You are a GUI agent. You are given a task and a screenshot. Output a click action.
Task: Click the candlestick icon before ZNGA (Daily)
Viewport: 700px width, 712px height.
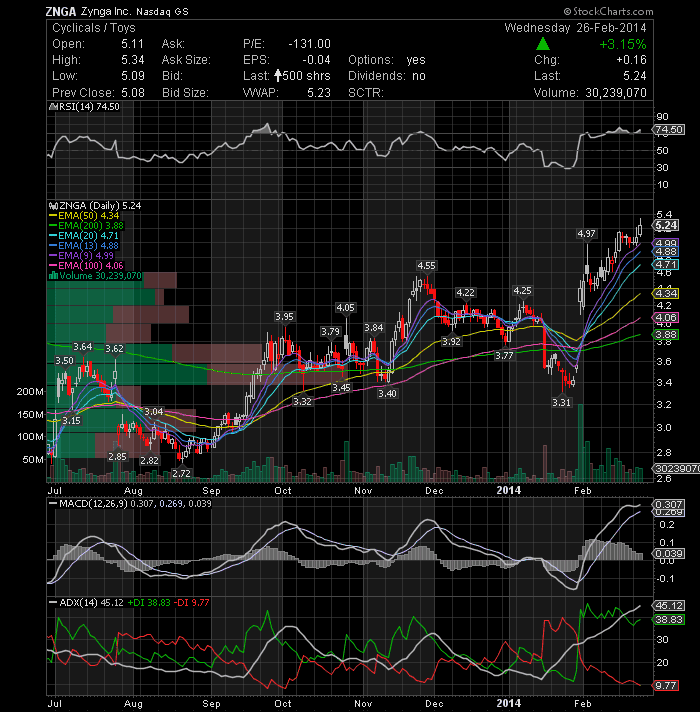[53, 206]
